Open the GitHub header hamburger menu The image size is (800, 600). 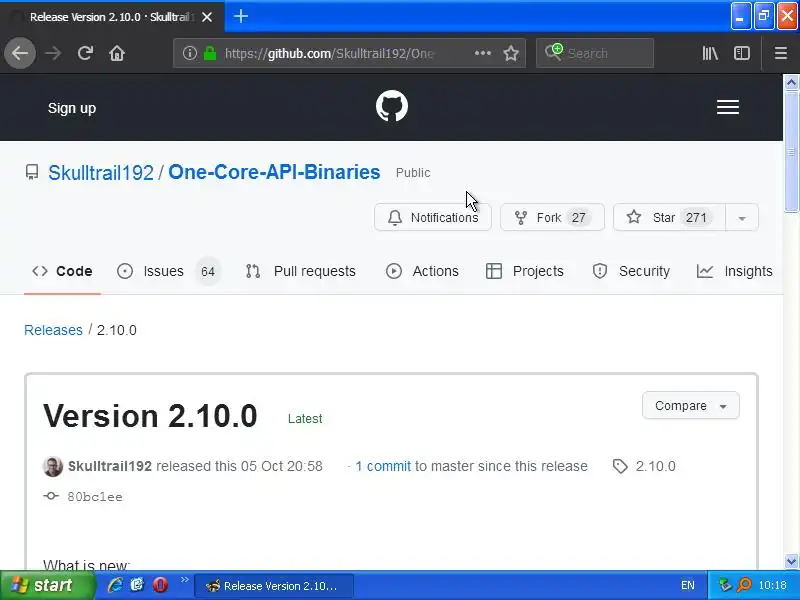coord(728,107)
